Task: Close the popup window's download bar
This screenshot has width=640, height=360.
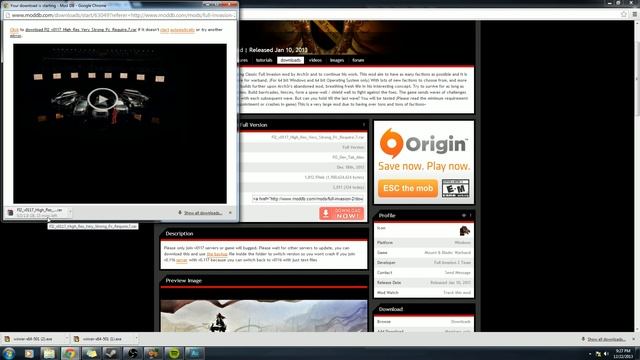Action: click(230, 213)
